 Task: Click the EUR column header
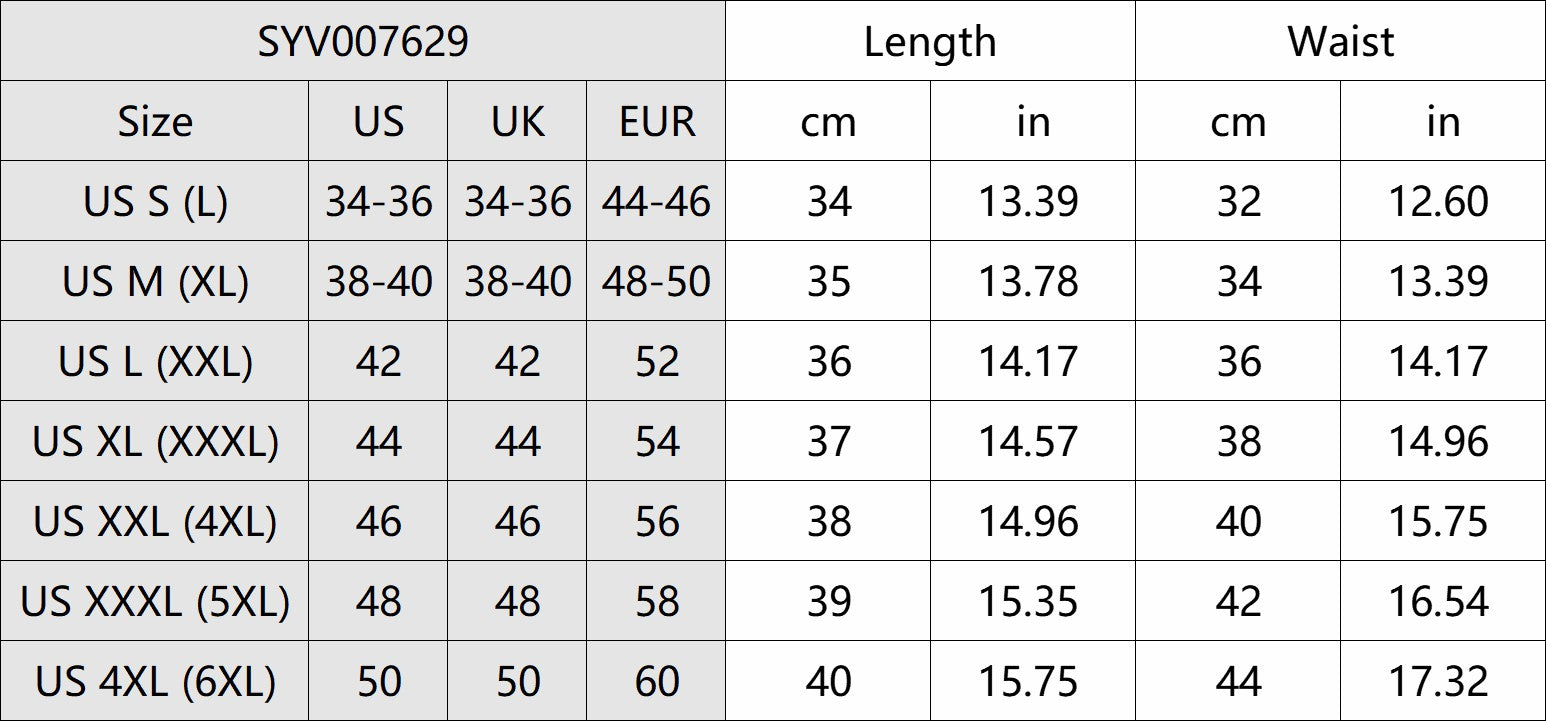click(657, 122)
